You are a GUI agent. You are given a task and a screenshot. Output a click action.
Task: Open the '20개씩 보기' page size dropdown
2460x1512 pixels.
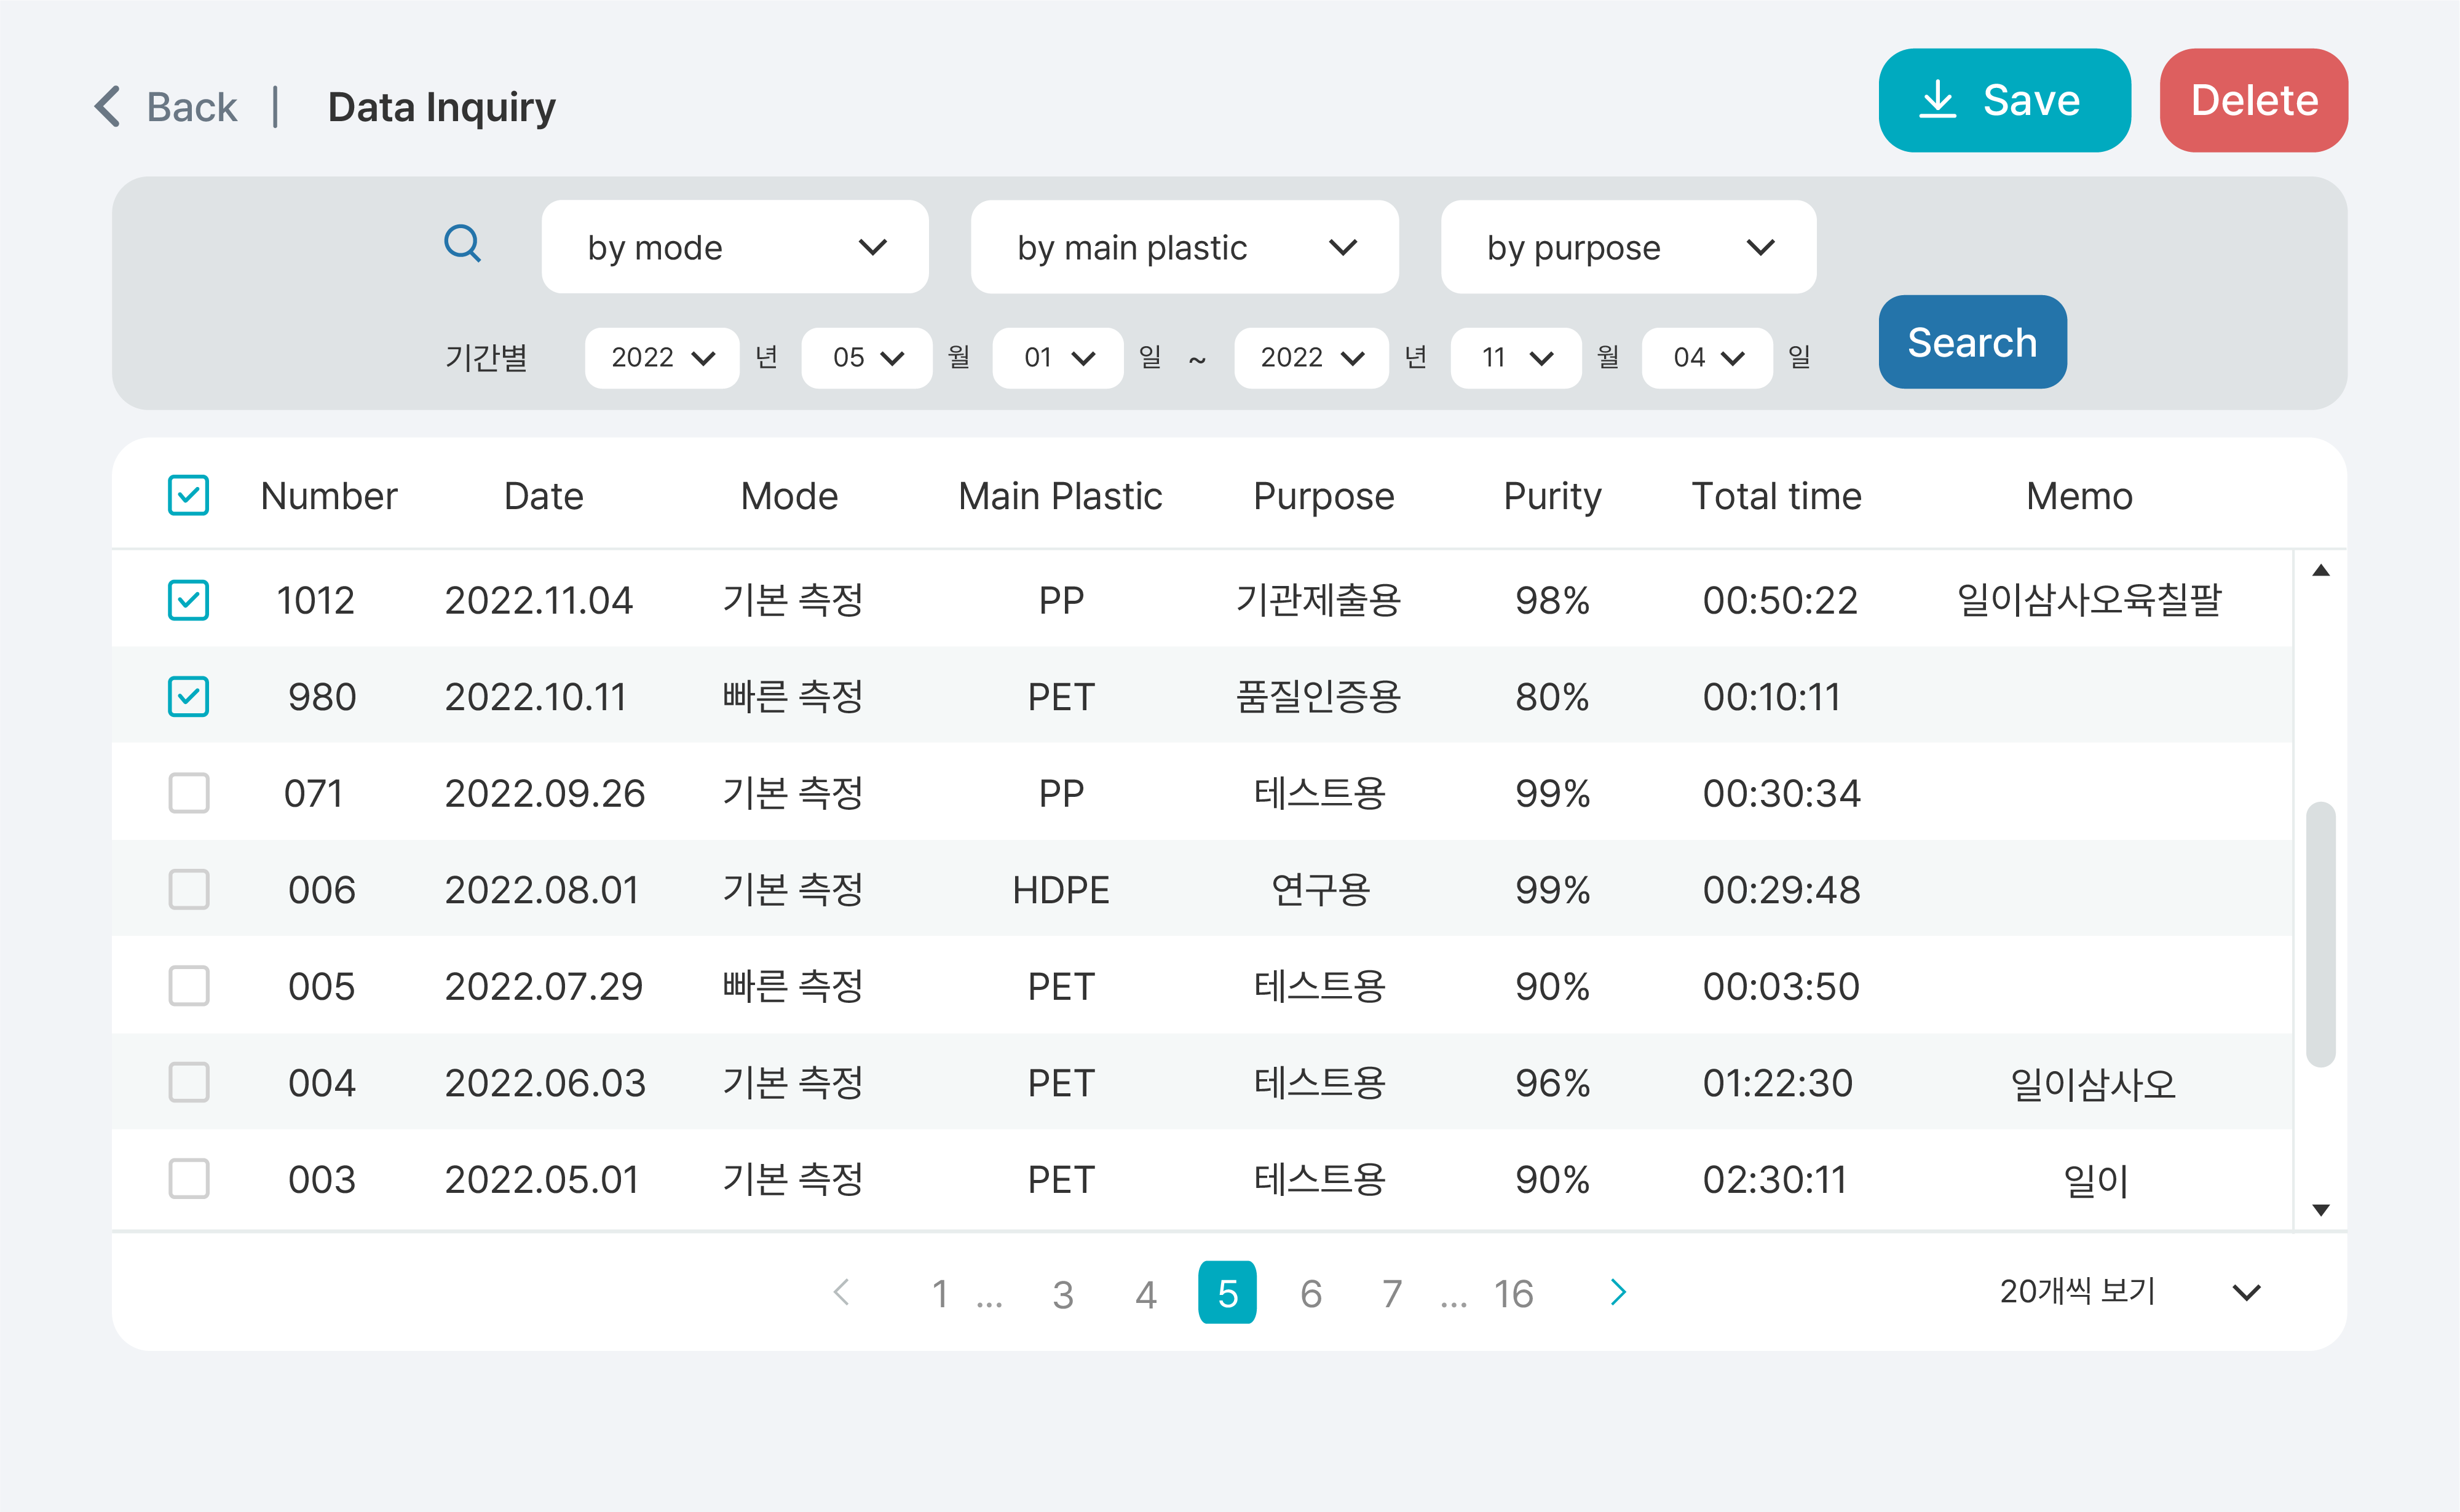2130,1292
